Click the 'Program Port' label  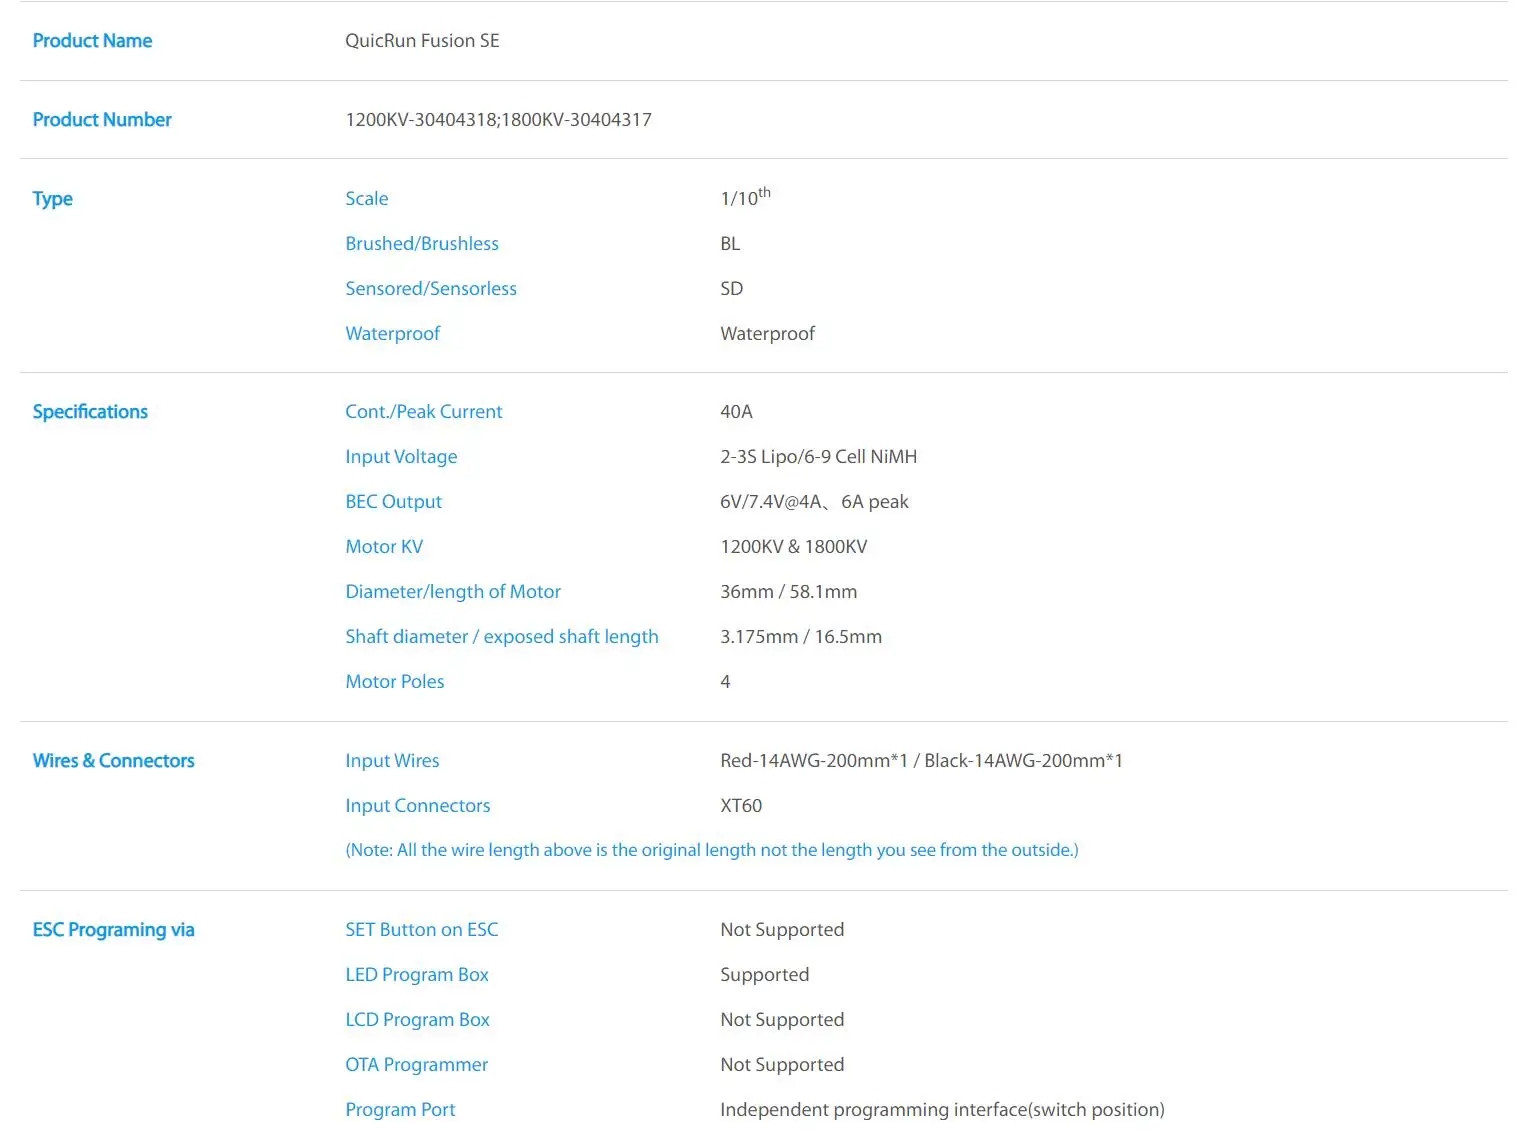[400, 1110]
